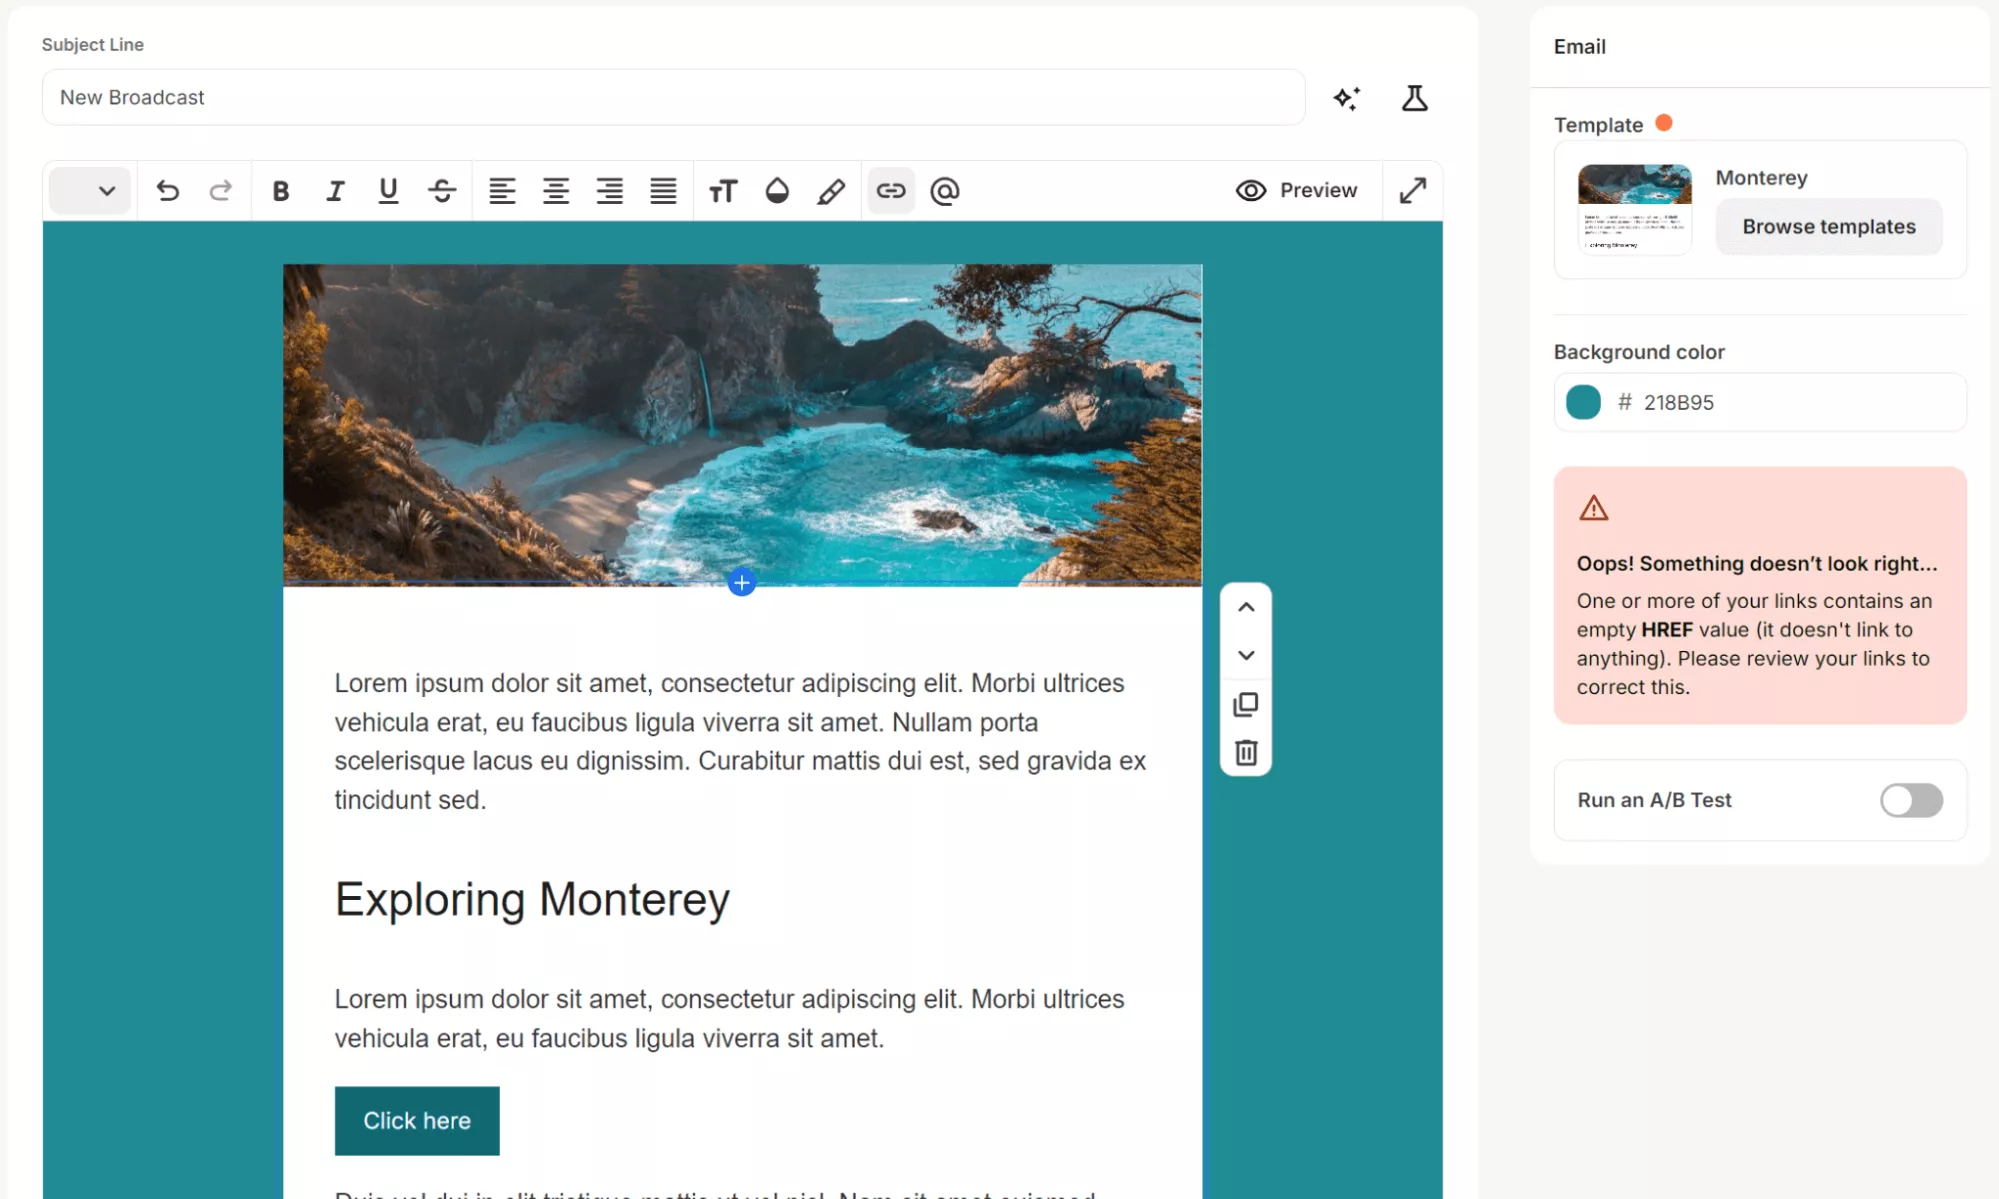Image resolution: width=1999 pixels, height=1199 pixels.
Task: Move block down with chevron
Action: tap(1246, 655)
